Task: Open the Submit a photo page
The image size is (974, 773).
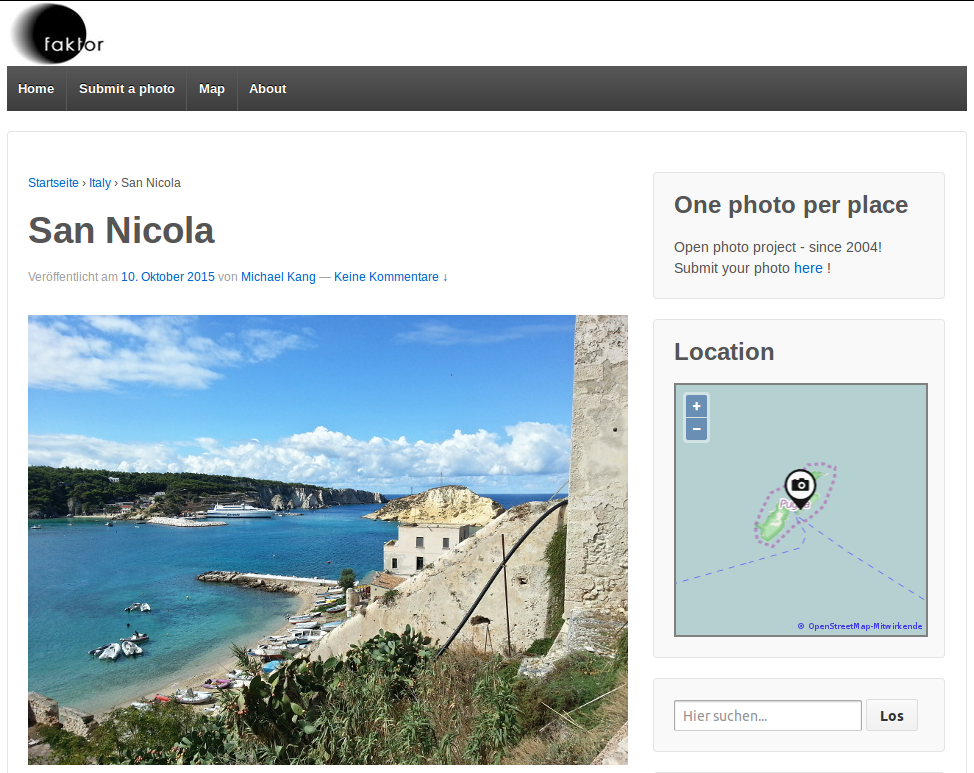Action: click(x=127, y=89)
